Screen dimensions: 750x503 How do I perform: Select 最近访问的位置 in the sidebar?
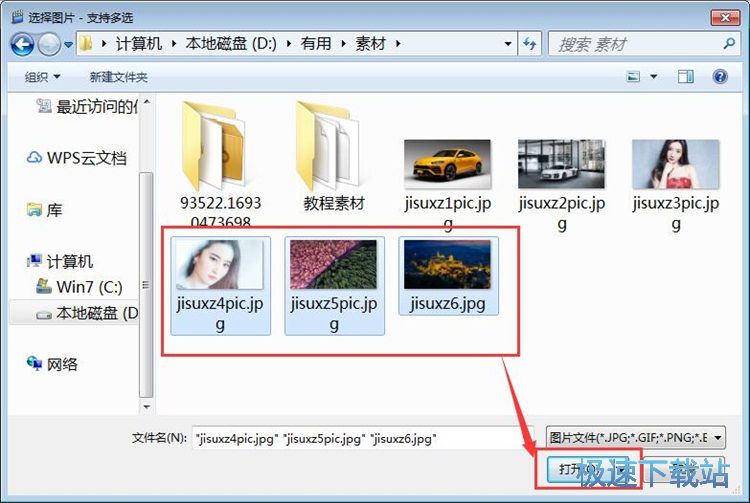coord(88,106)
